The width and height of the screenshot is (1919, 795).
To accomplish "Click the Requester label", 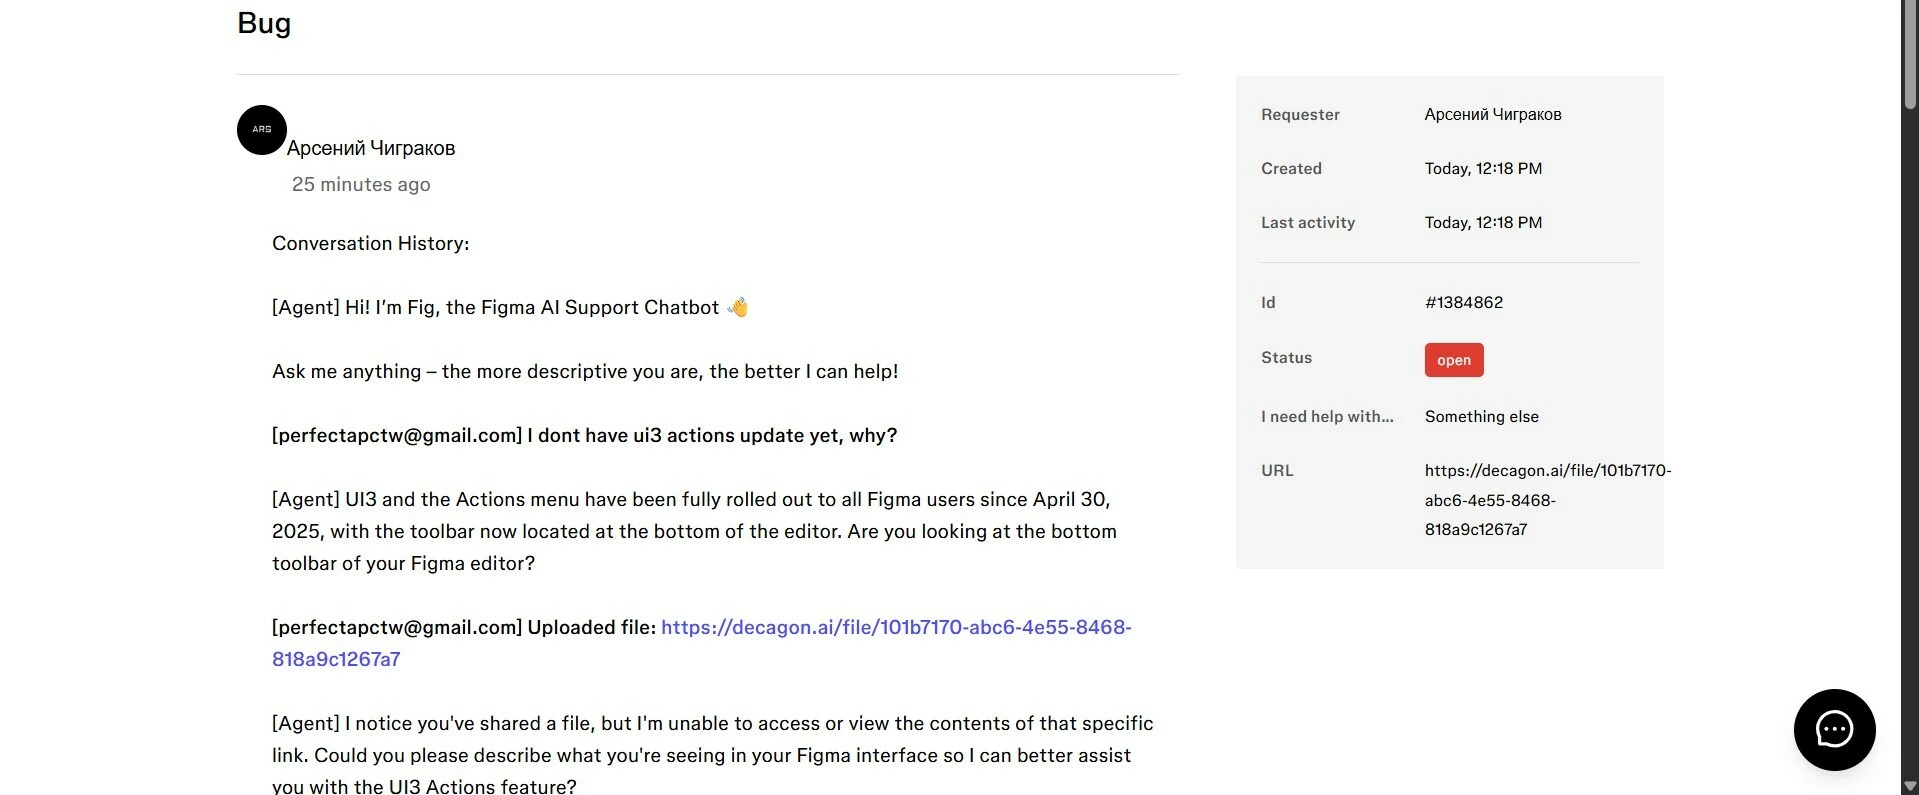I will point(1300,114).
